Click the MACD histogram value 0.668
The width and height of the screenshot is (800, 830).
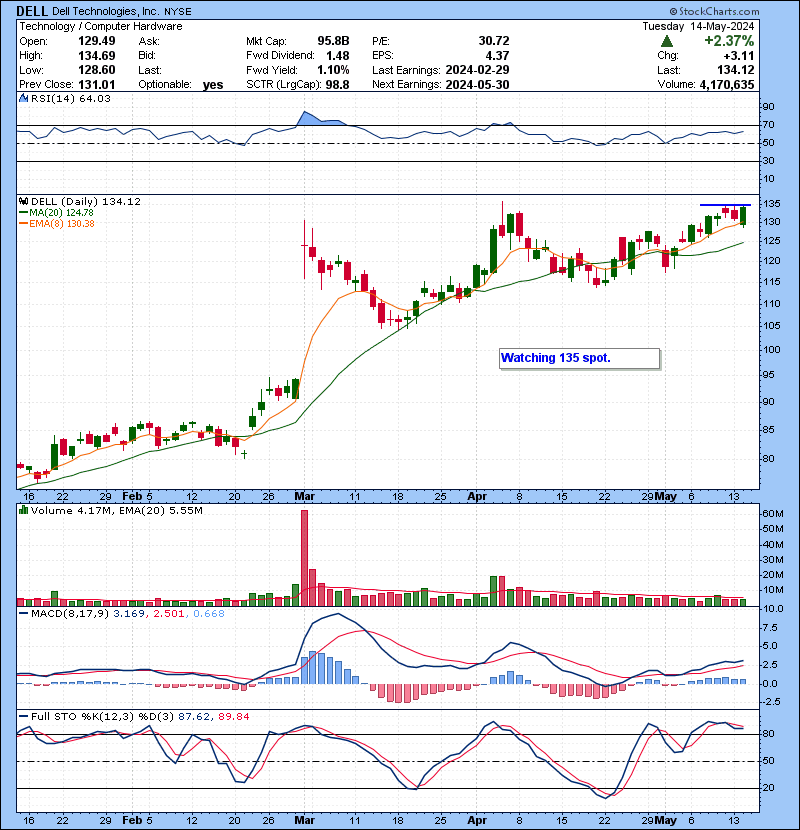[x=209, y=614]
